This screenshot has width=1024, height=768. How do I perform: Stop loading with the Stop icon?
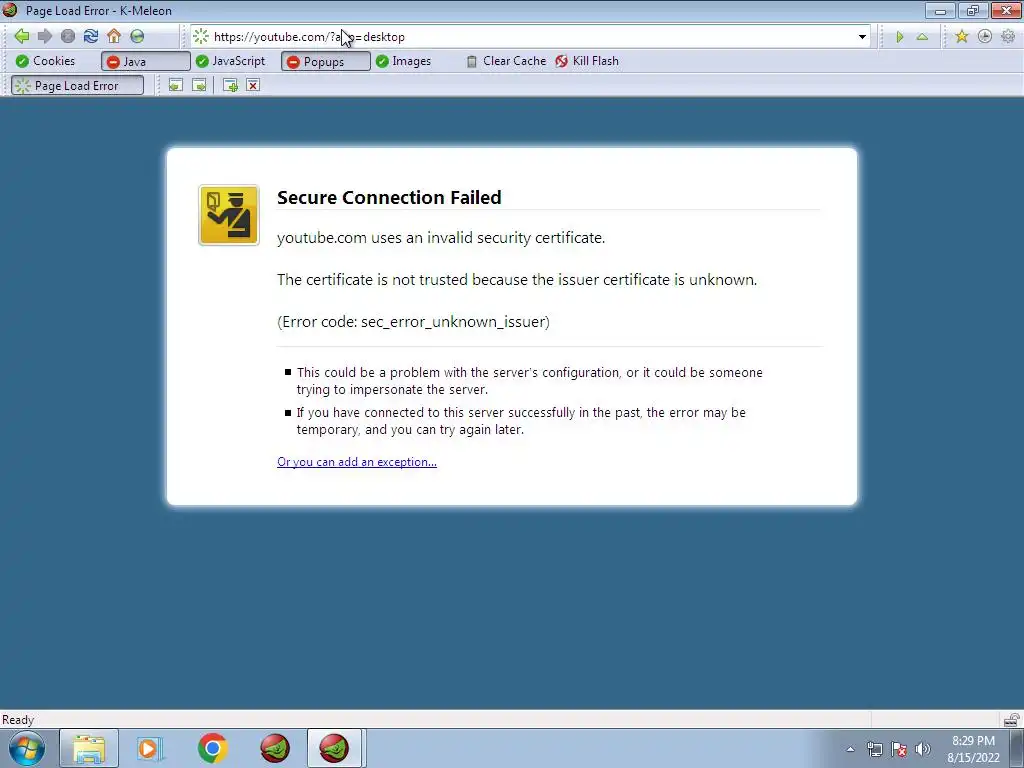click(67, 36)
